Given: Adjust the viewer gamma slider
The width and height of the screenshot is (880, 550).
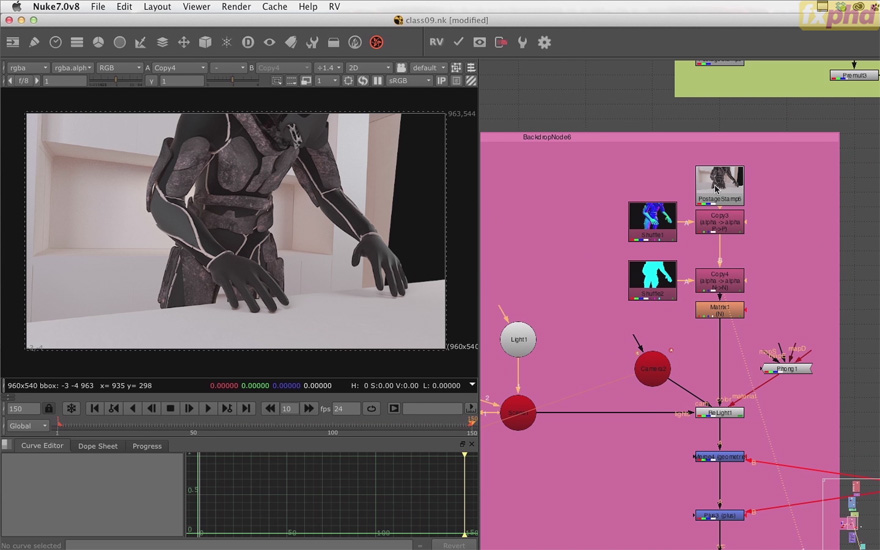Looking at the screenshot, I should [x=232, y=81].
